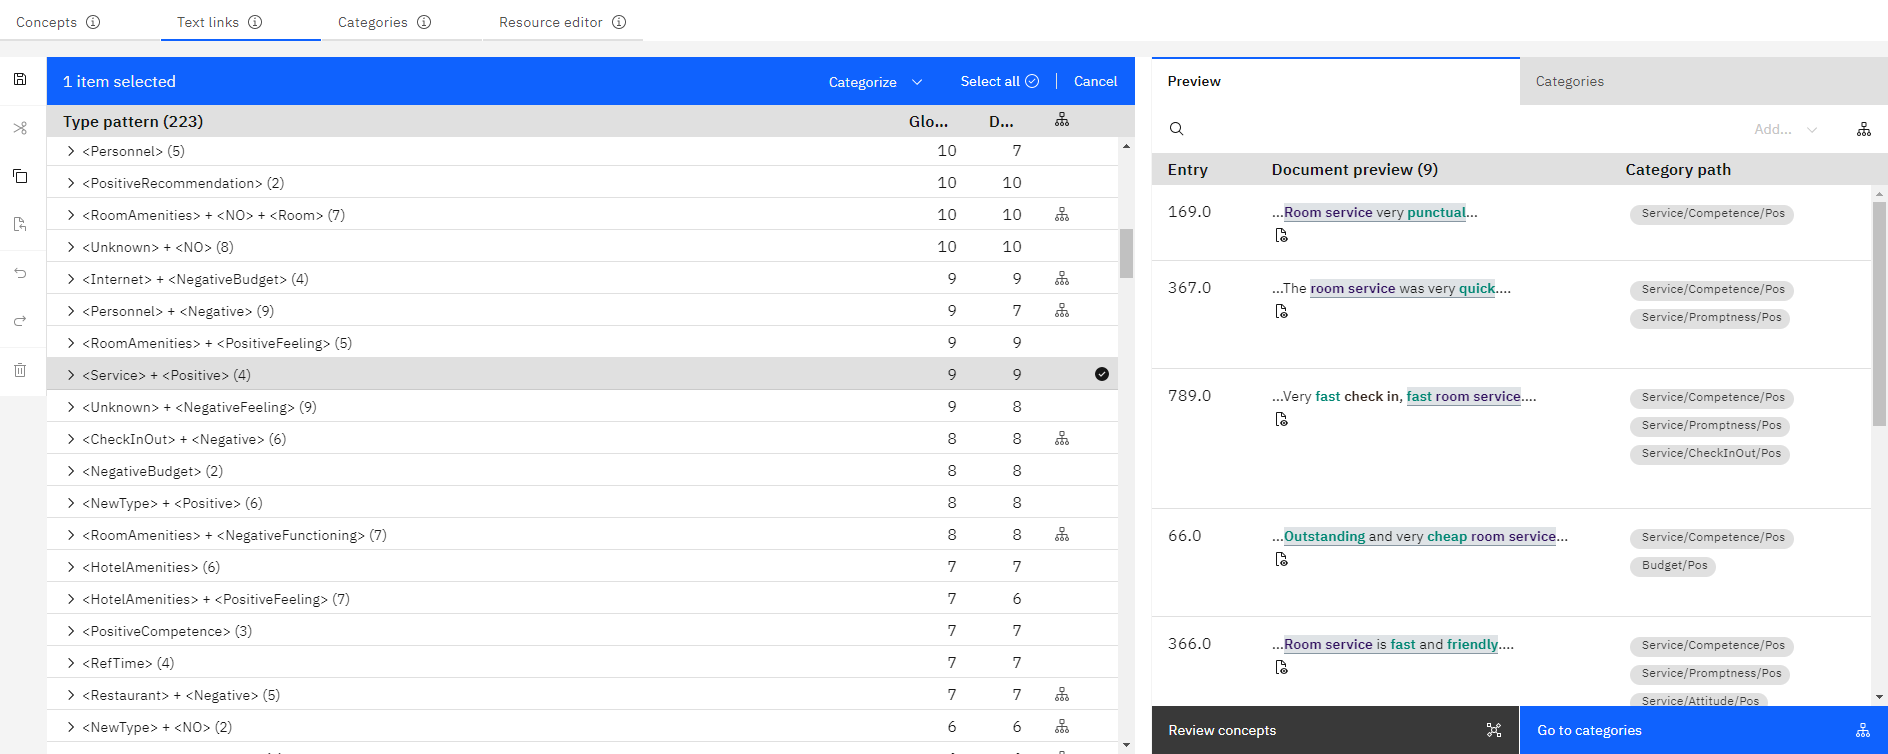The height and width of the screenshot is (754, 1888).
Task: Expand <Service> + <Positive> (4) row
Action: [x=71, y=375]
